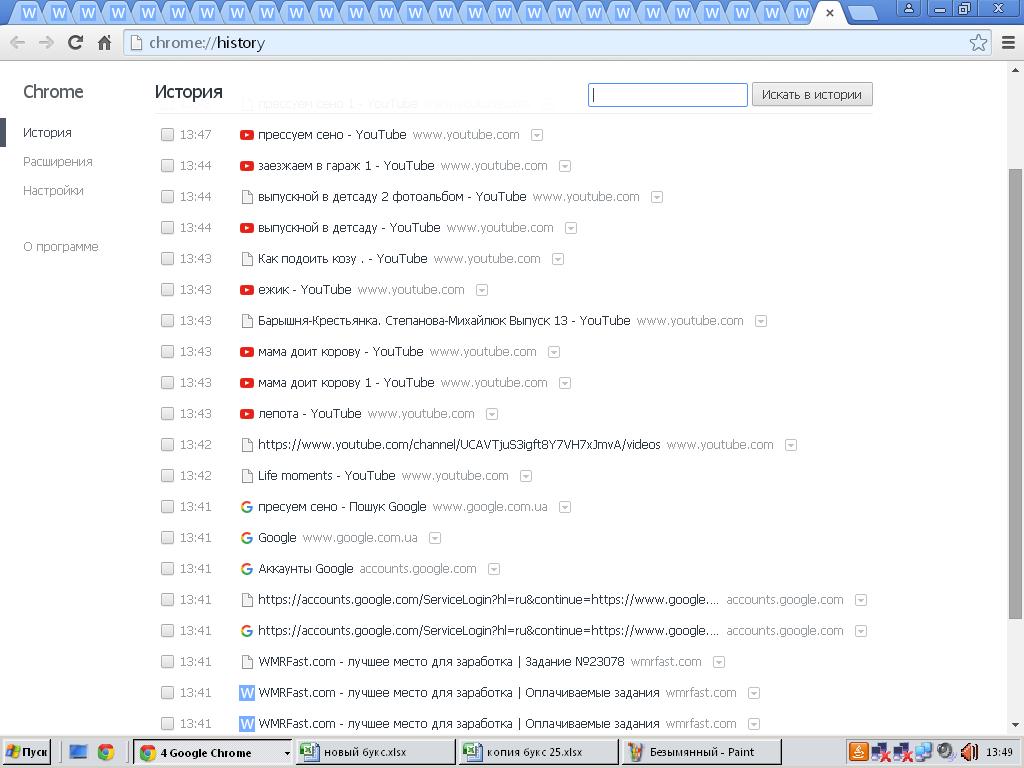Check the box for 'выпускной в детсаду 2 фотоальбом'
1024x768 pixels.
pyautogui.click(x=167, y=197)
